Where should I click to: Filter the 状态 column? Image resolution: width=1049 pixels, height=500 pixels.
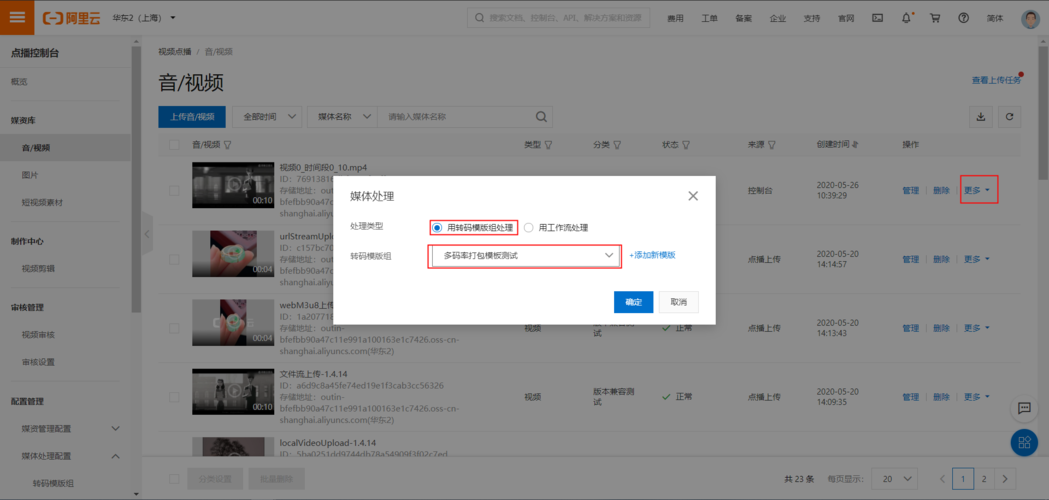click(686, 145)
